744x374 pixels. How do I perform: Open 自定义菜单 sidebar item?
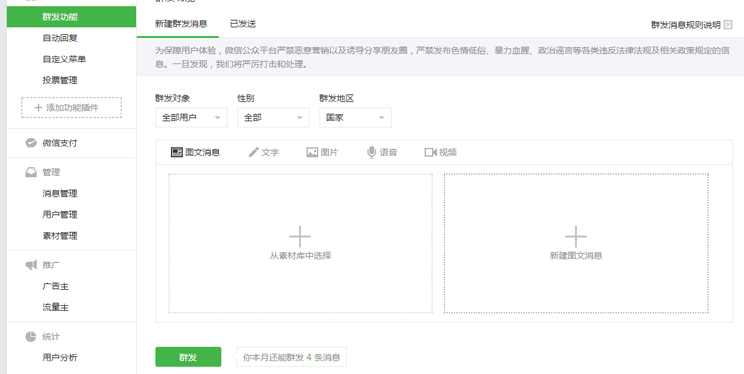tap(64, 59)
